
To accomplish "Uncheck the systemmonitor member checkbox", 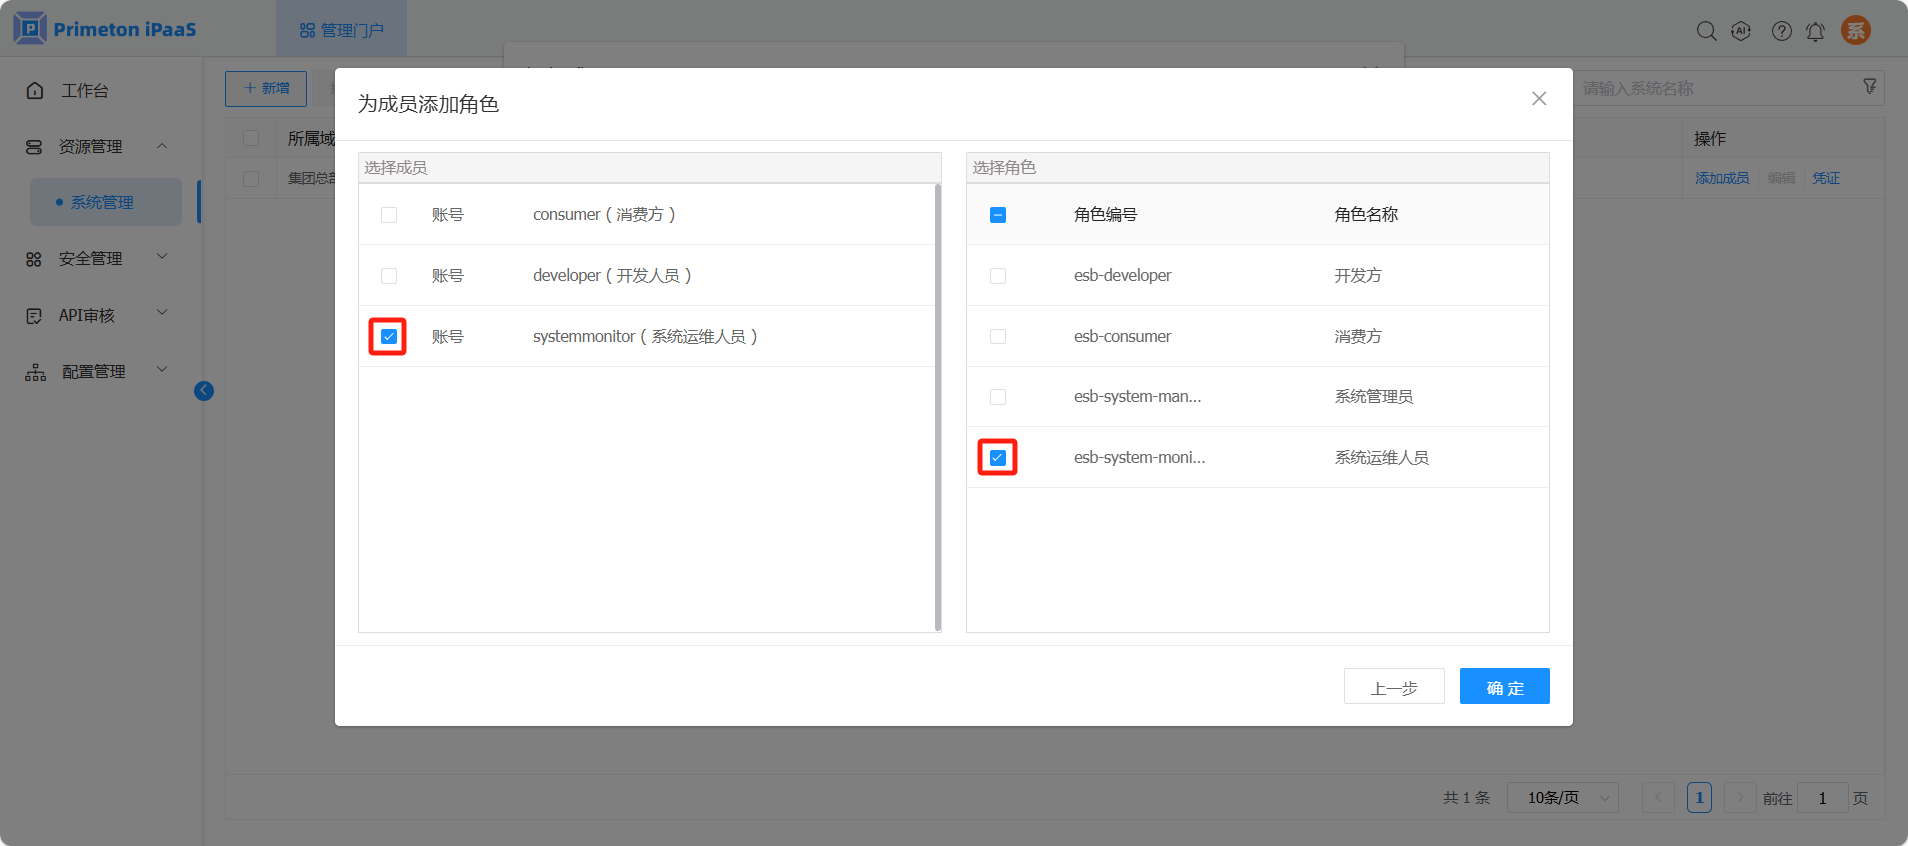I will tap(389, 337).
